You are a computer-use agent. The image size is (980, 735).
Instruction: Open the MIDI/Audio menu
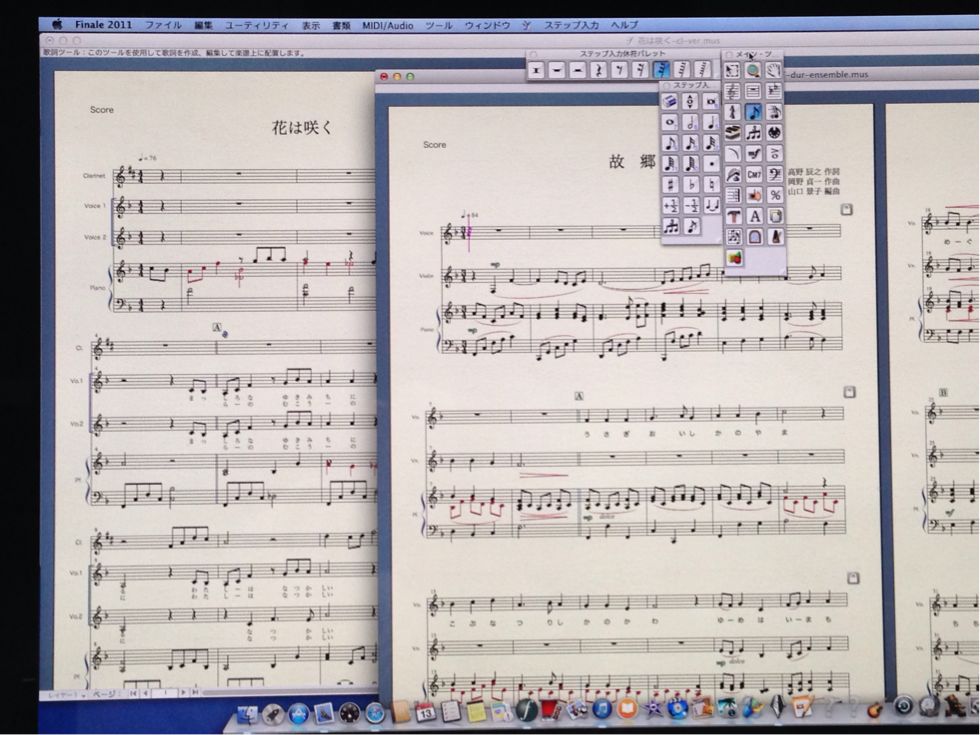(388, 25)
